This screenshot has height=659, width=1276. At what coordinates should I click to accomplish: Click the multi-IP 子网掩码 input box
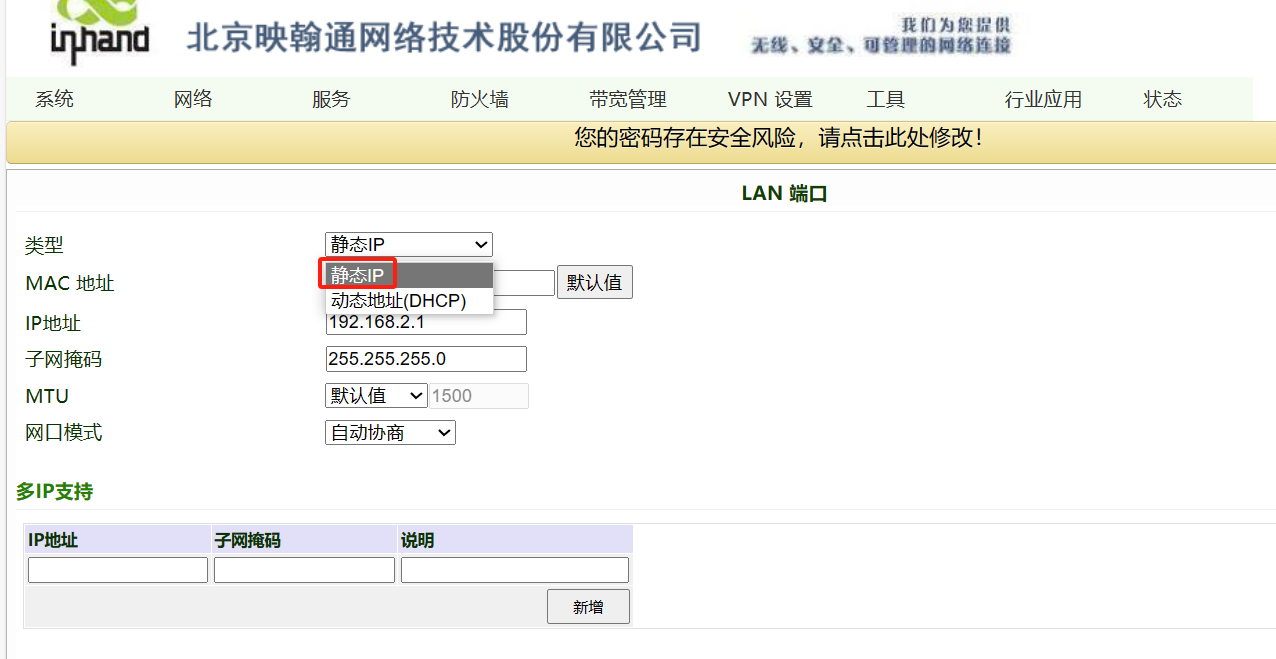coord(304,570)
